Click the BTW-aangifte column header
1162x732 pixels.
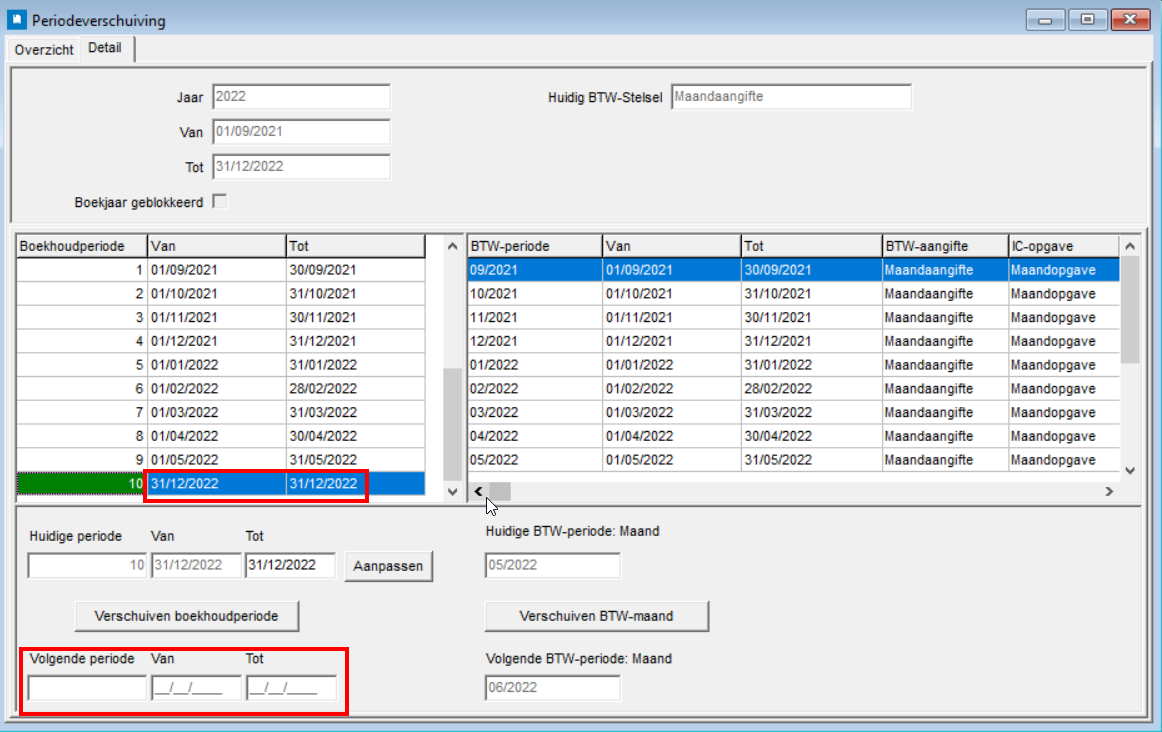[943, 246]
